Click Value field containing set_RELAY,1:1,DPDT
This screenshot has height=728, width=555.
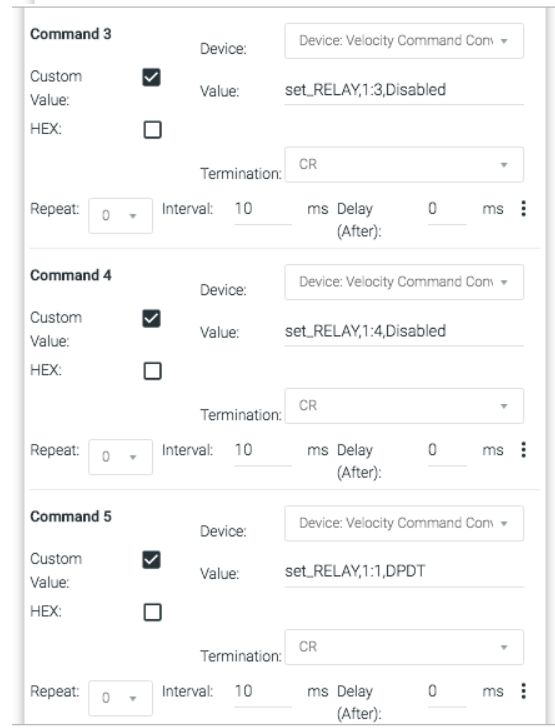404,572
